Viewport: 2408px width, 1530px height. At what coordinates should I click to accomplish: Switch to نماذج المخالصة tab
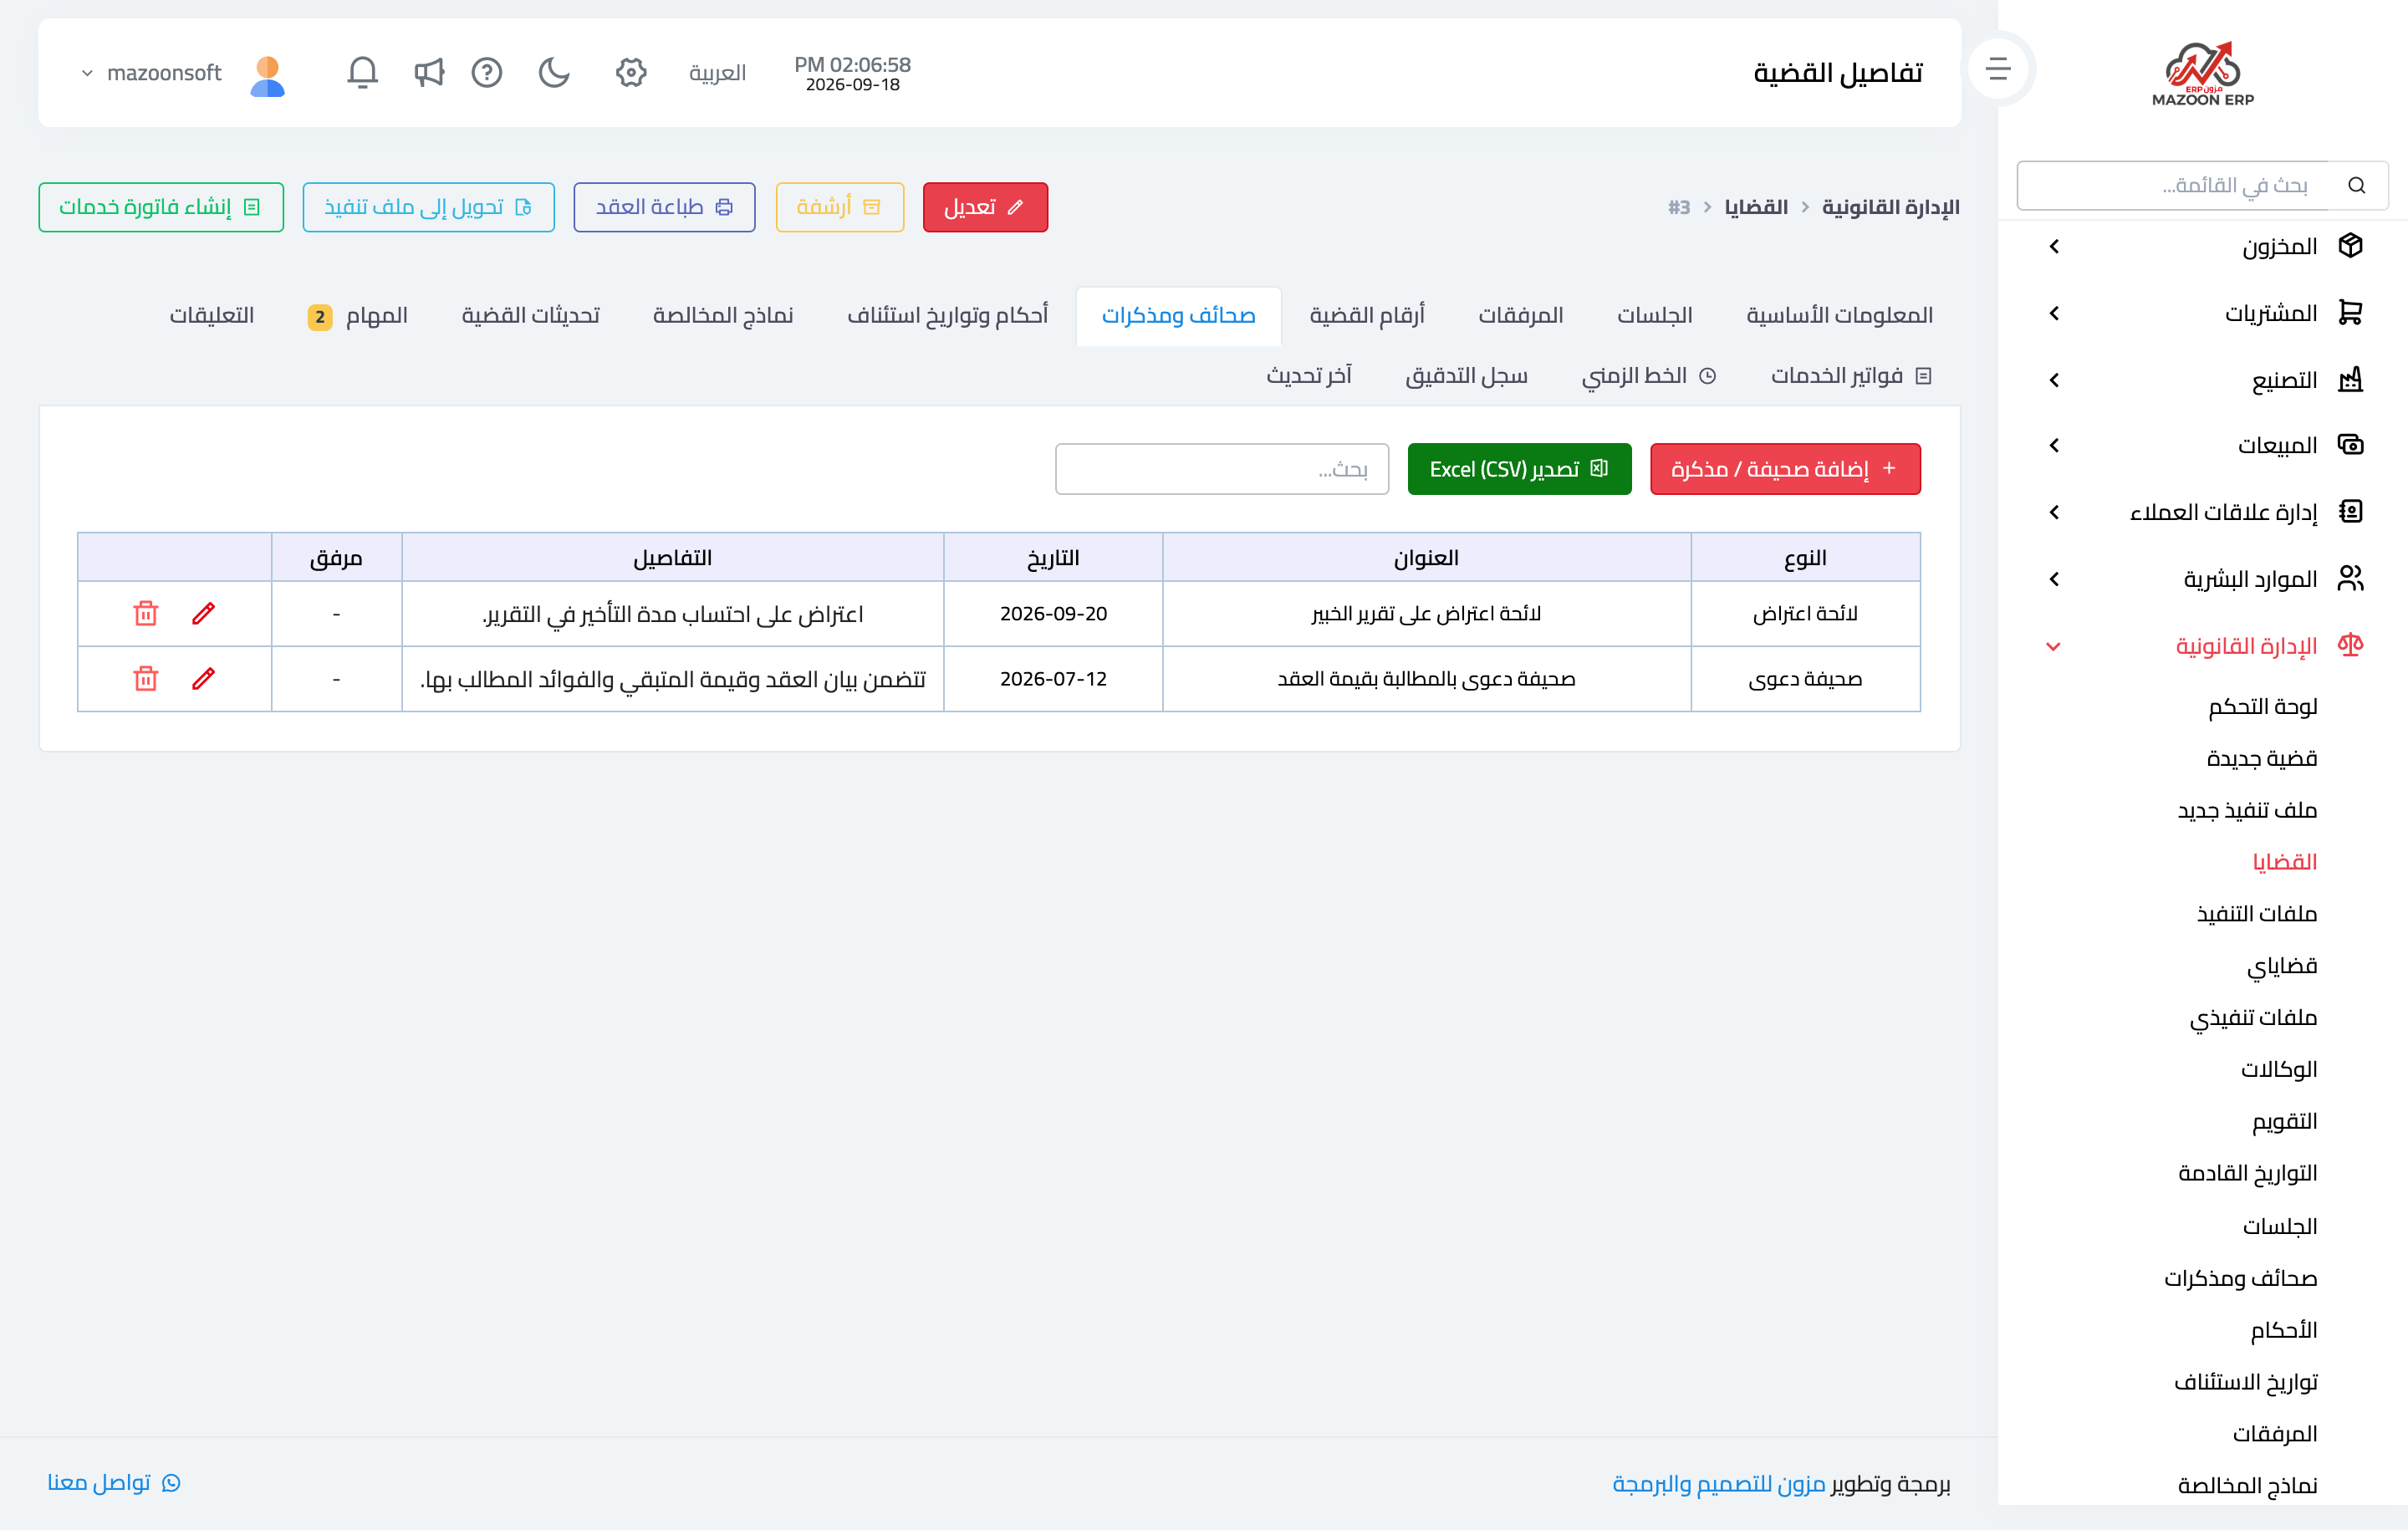tap(723, 315)
